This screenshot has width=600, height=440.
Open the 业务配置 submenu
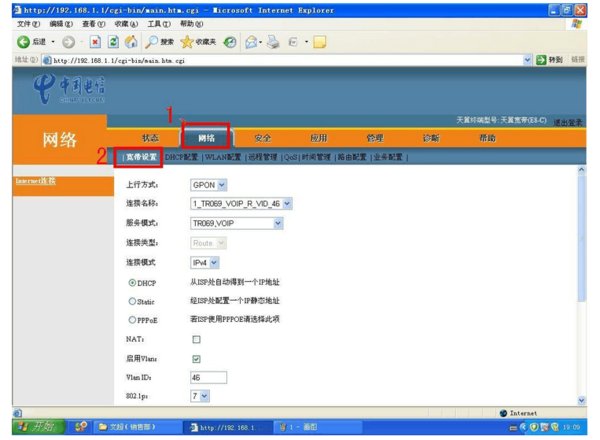click(388, 157)
